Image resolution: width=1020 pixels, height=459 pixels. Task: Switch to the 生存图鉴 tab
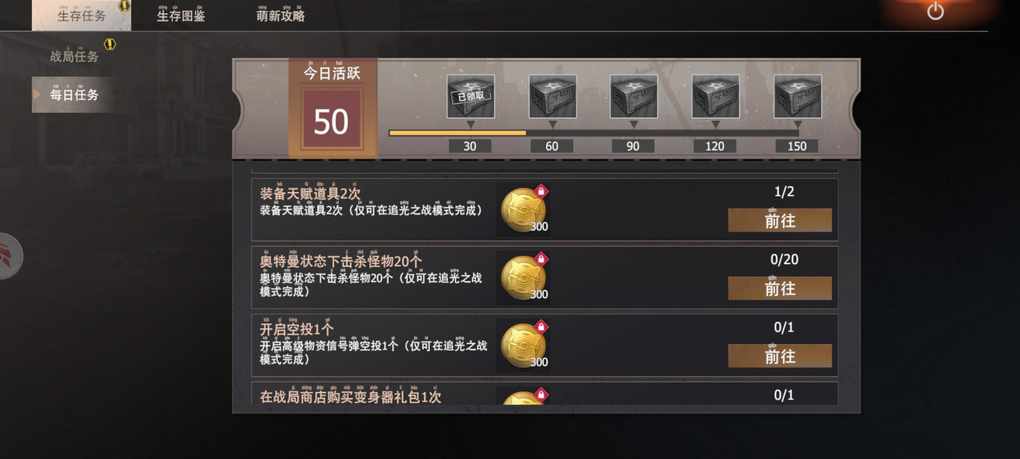[181, 16]
